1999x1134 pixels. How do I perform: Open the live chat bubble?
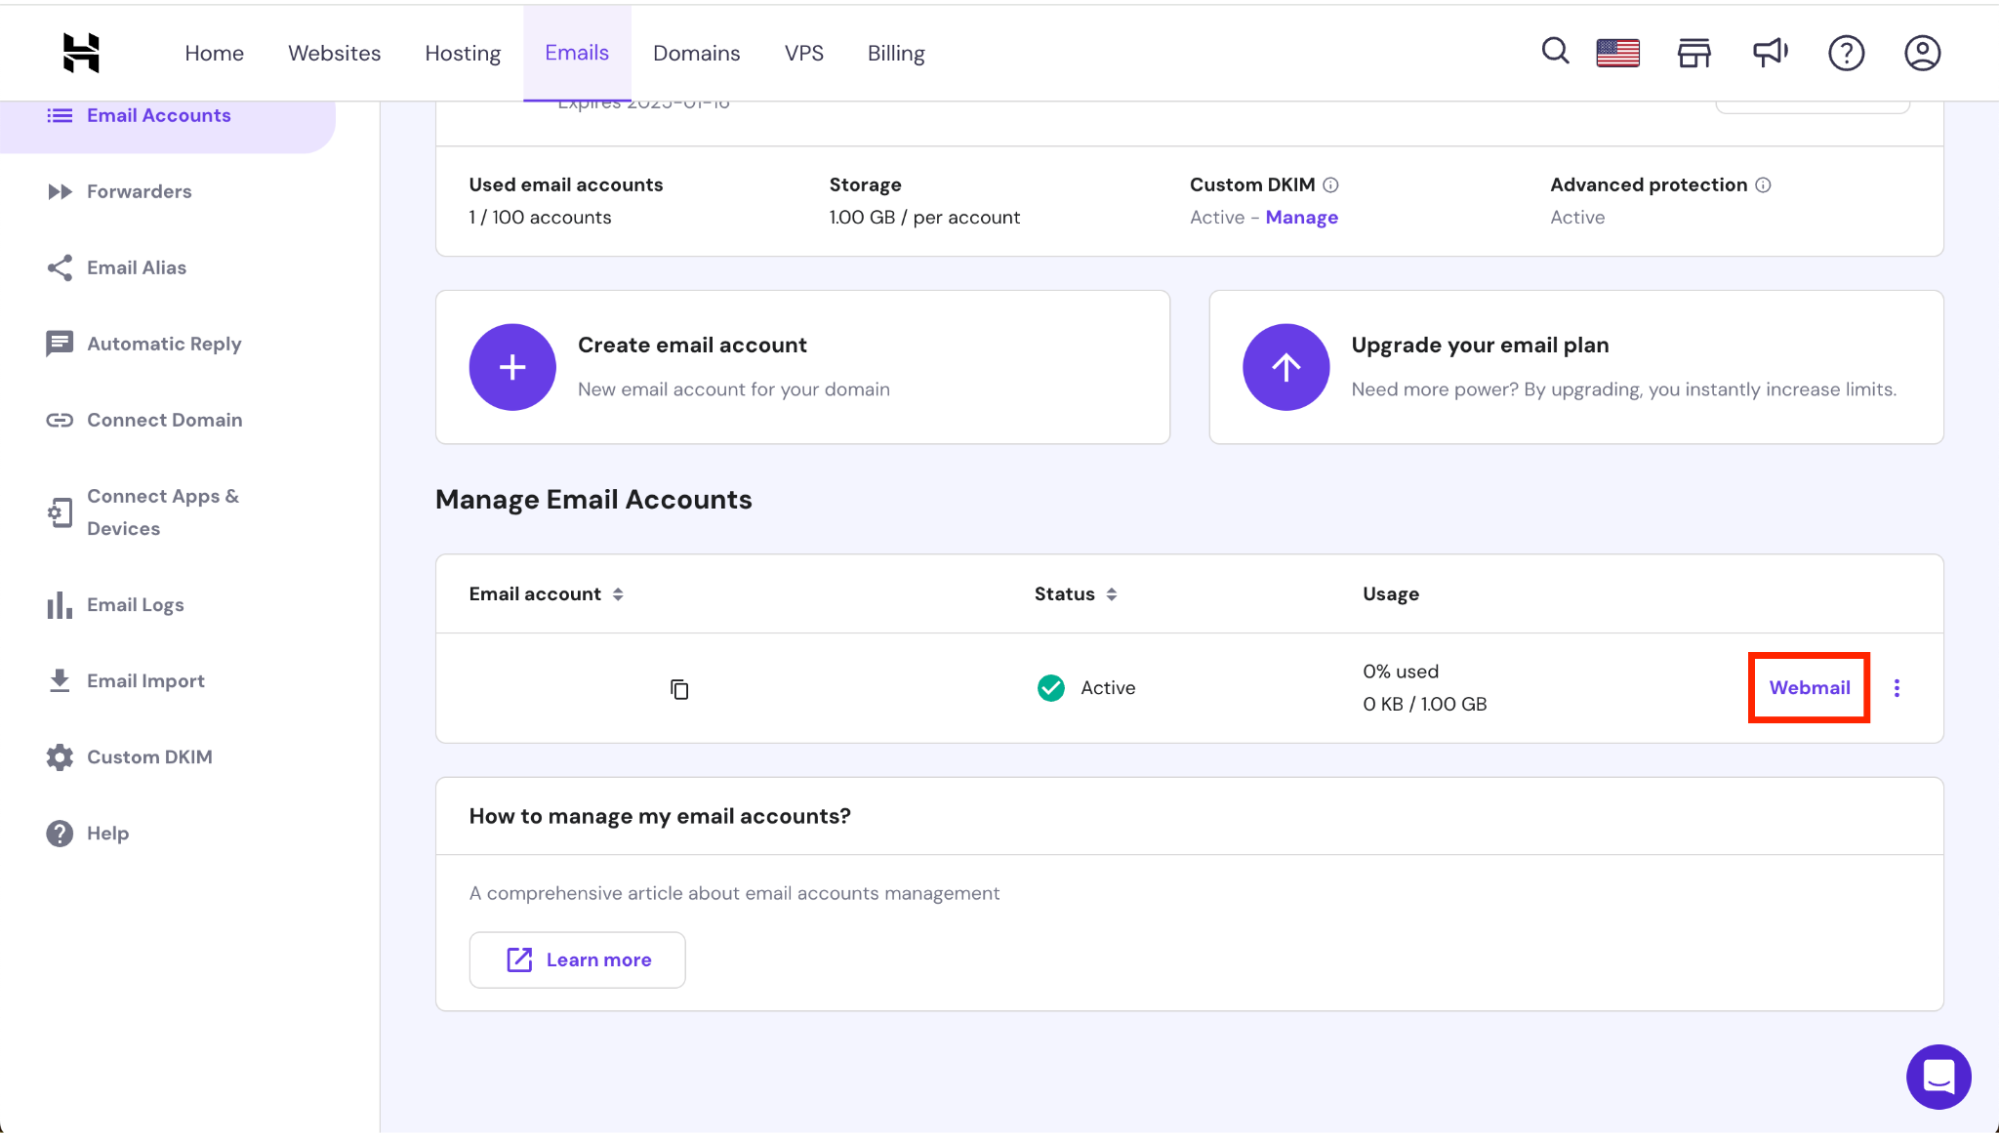click(x=1937, y=1077)
